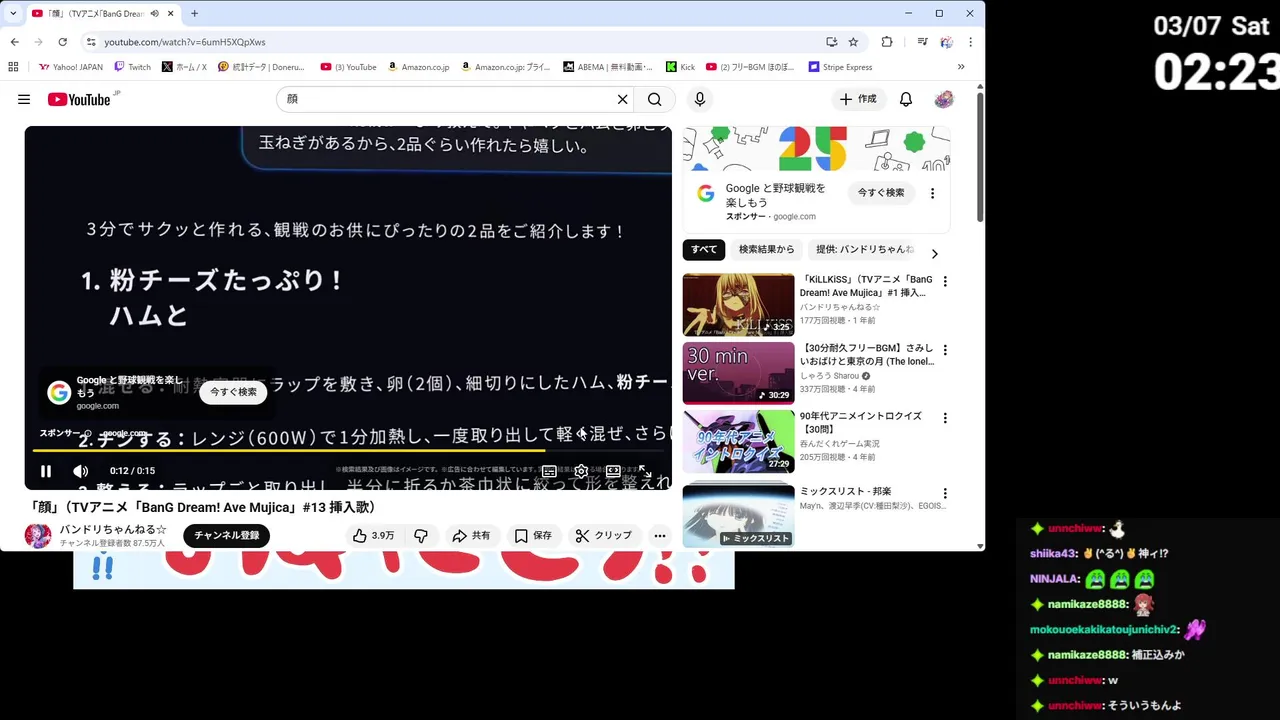Open YouTube notifications bell
Viewport: 1280px width, 720px height.
point(906,99)
